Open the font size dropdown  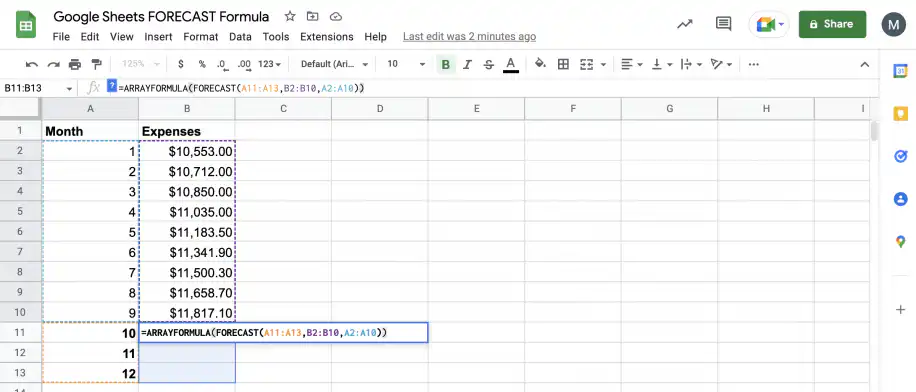click(406, 64)
